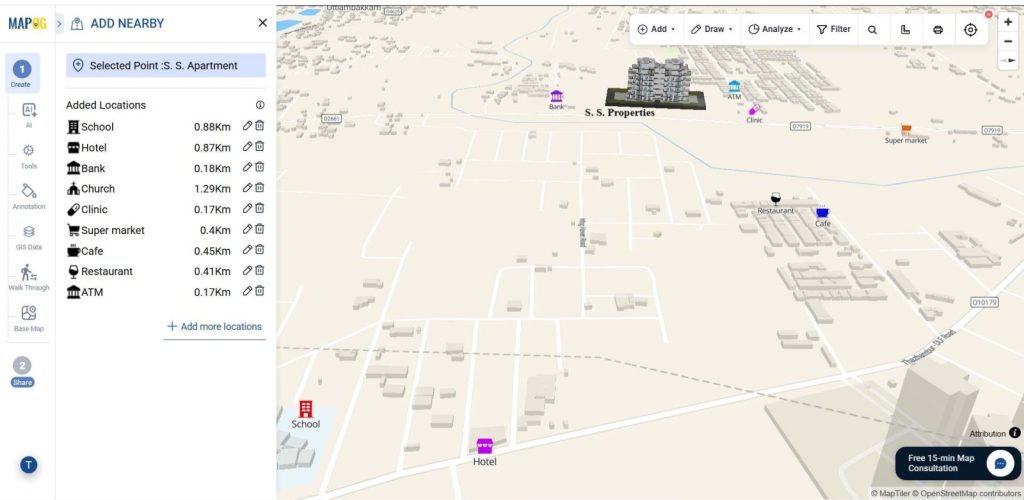The width and height of the screenshot is (1024, 500).
Task: Delete the Clinic location entry
Action: tap(259, 209)
